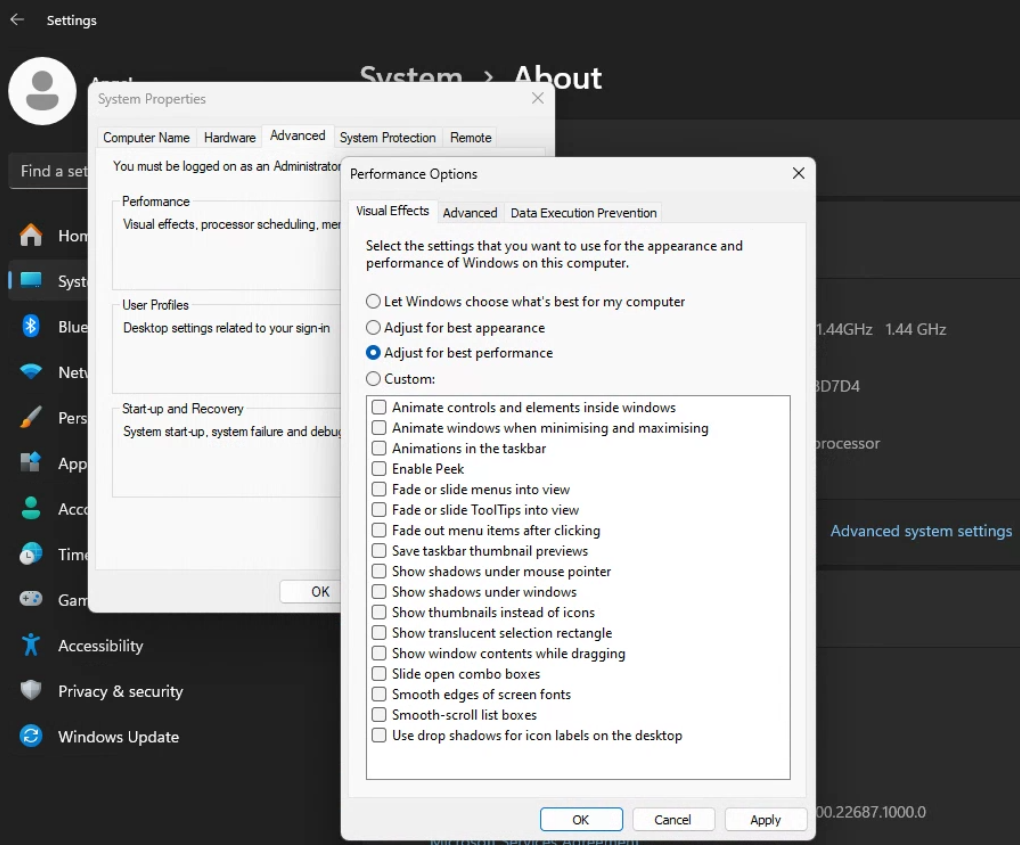The height and width of the screenshot is (845, 1020).
Task: Check Enable Peek
Action: (379, 468)
